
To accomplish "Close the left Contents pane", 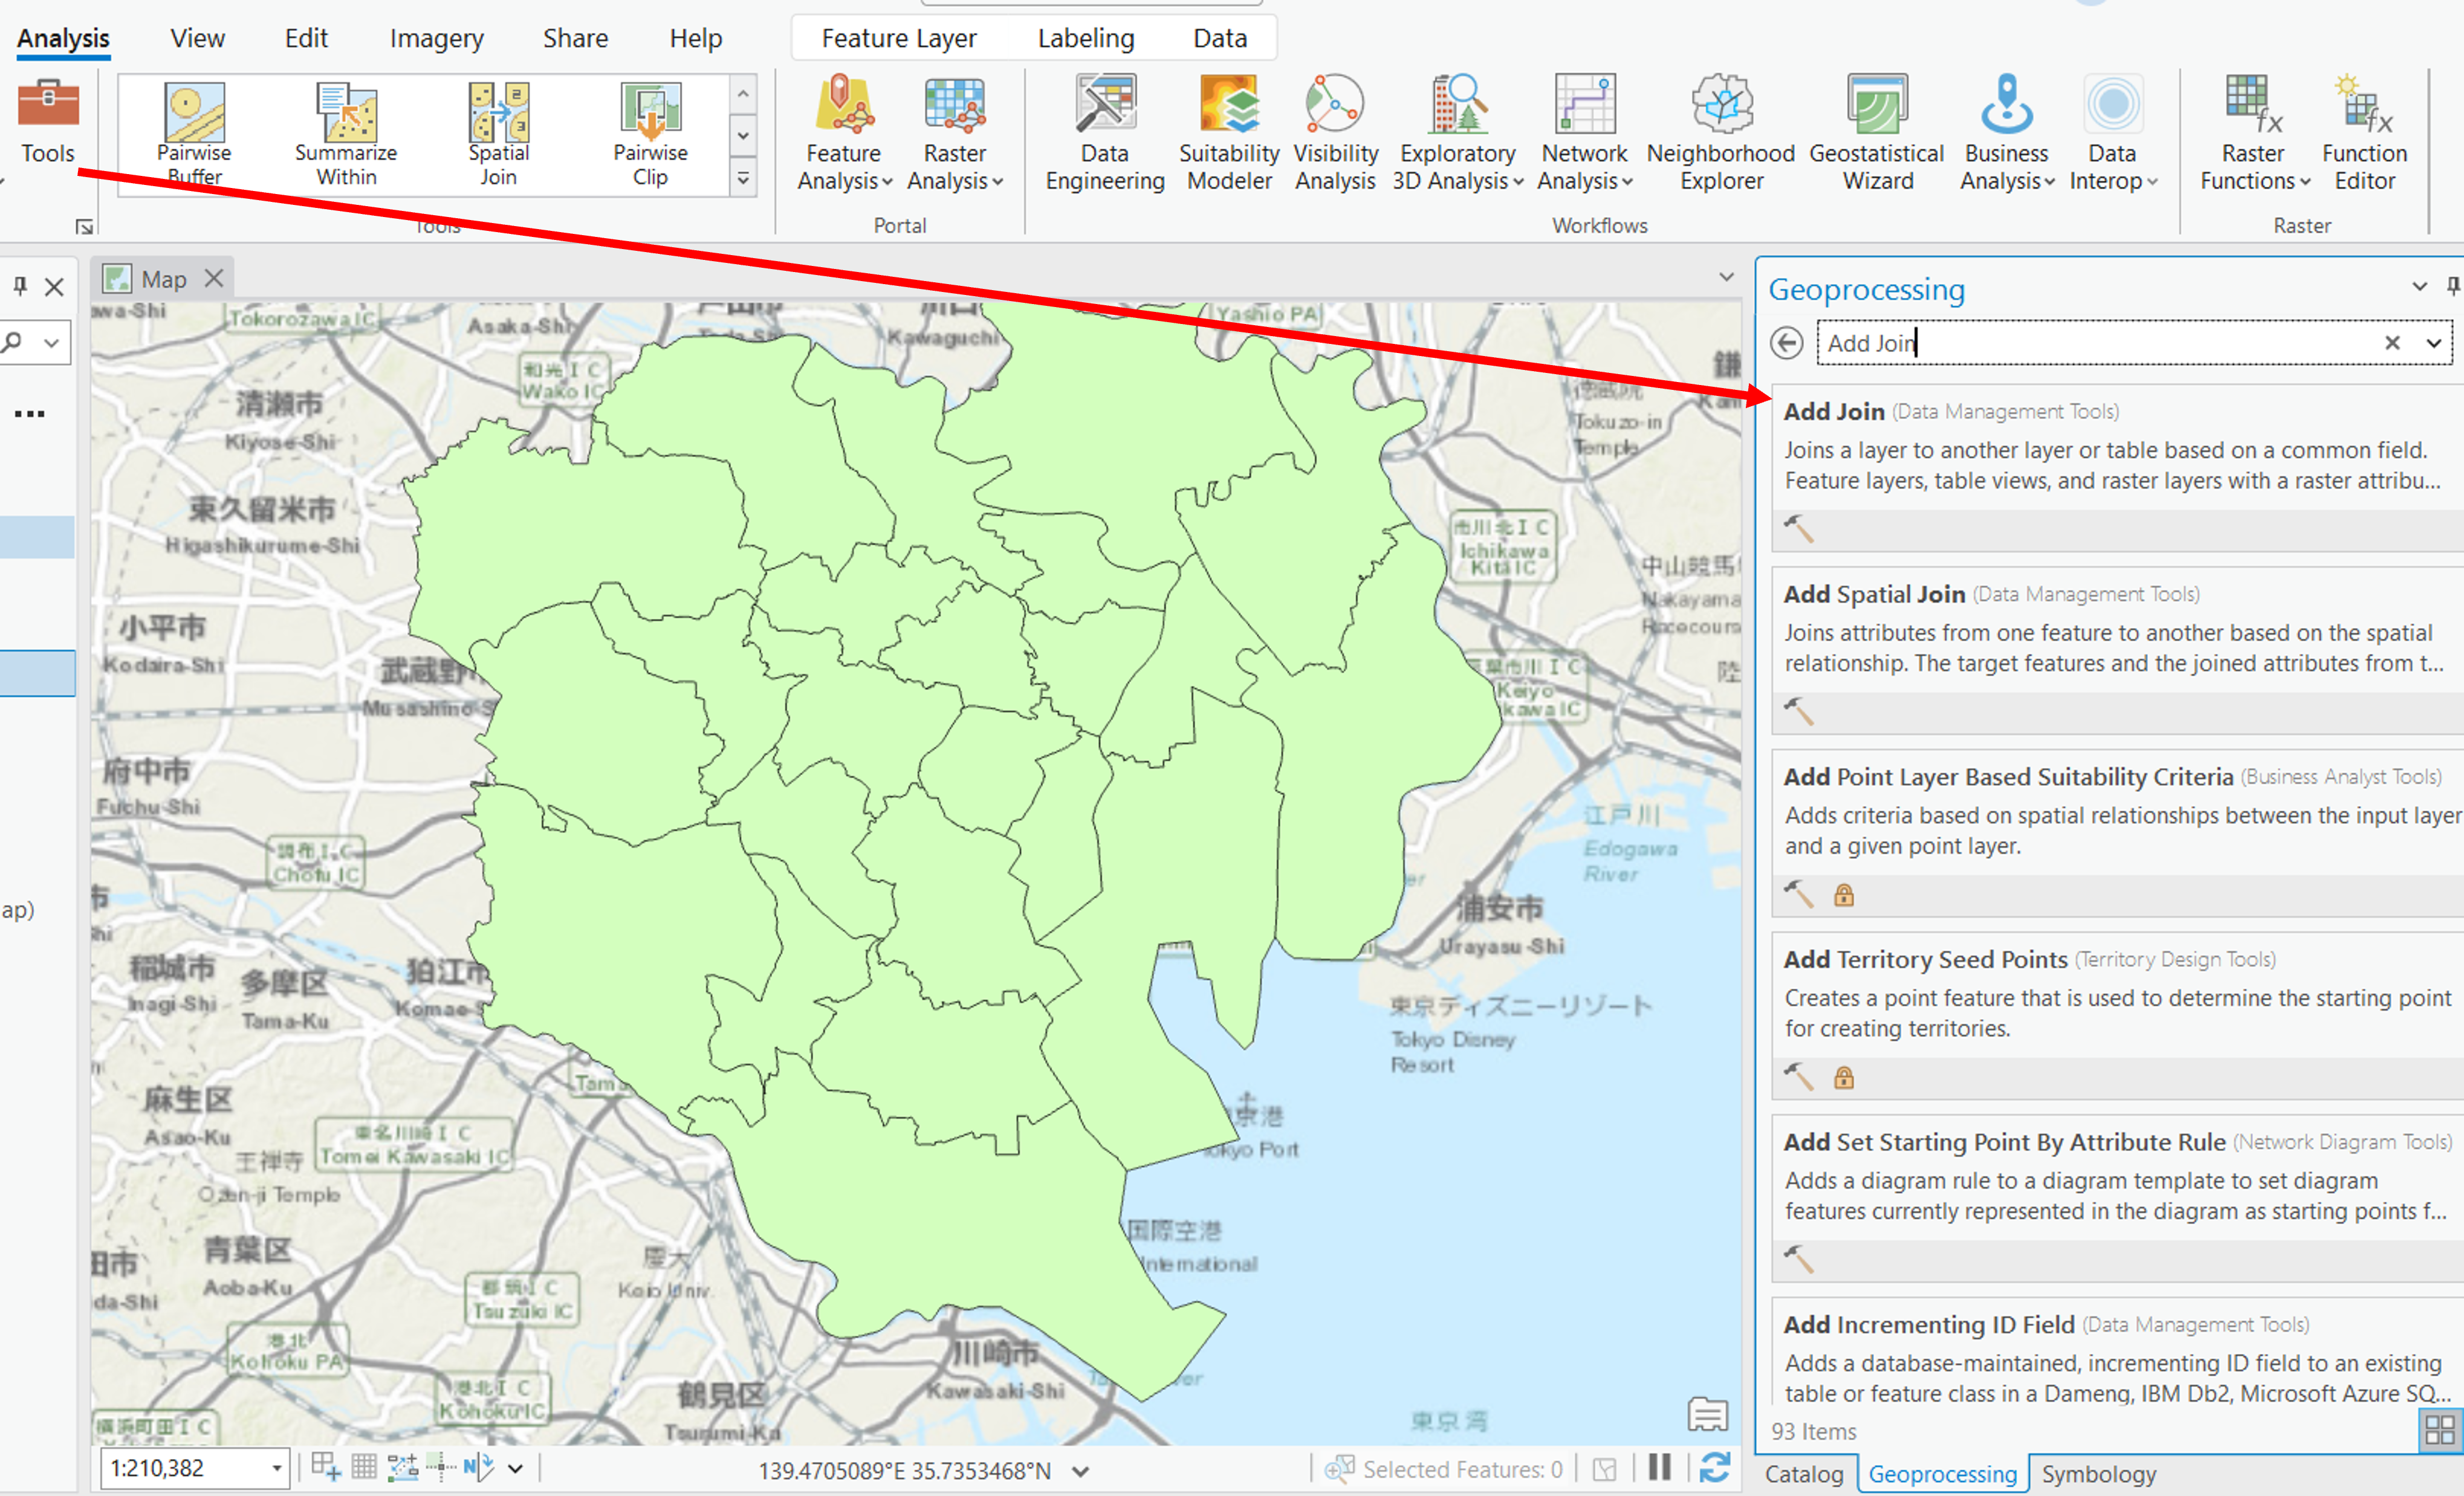I will point(55,287).
